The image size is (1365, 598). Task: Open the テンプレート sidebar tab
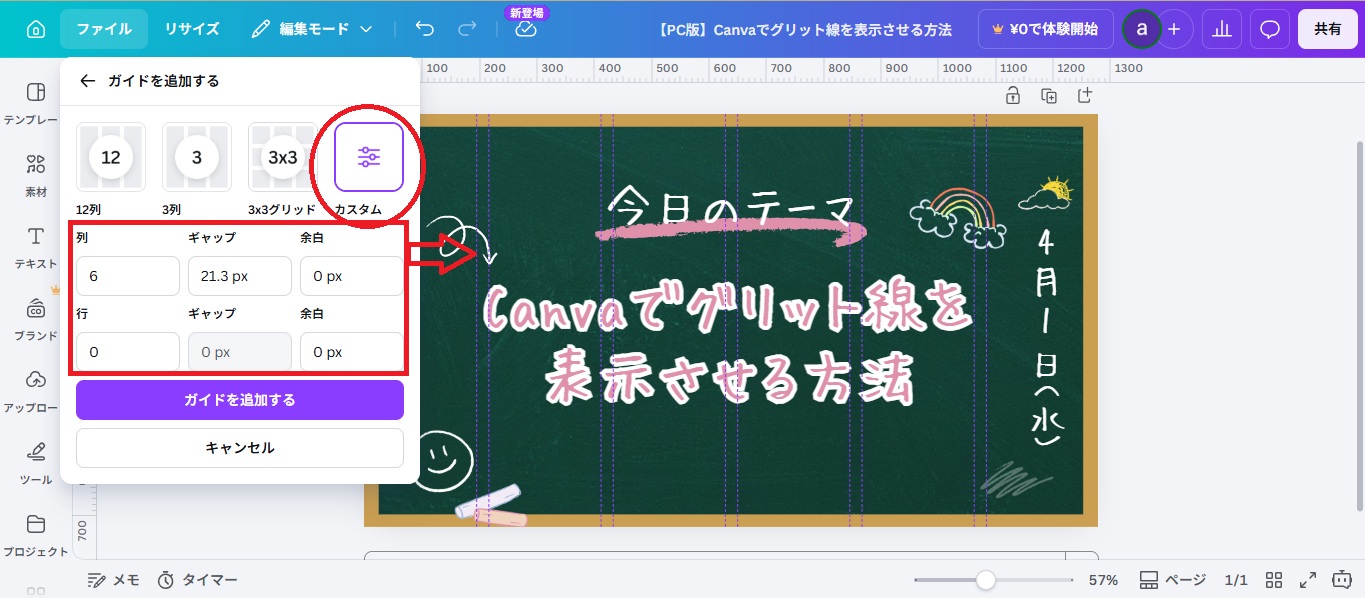point(36,104)
